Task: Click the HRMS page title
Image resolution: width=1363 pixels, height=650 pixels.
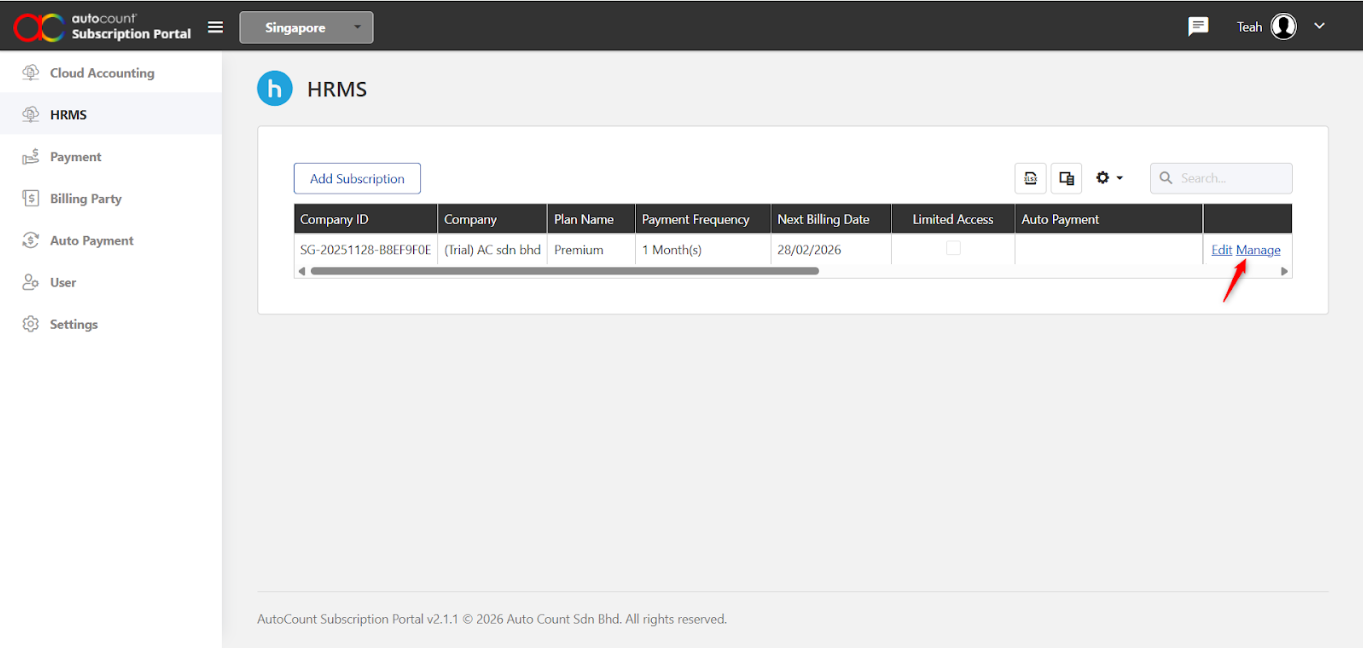Action: (x=337, y=89)
